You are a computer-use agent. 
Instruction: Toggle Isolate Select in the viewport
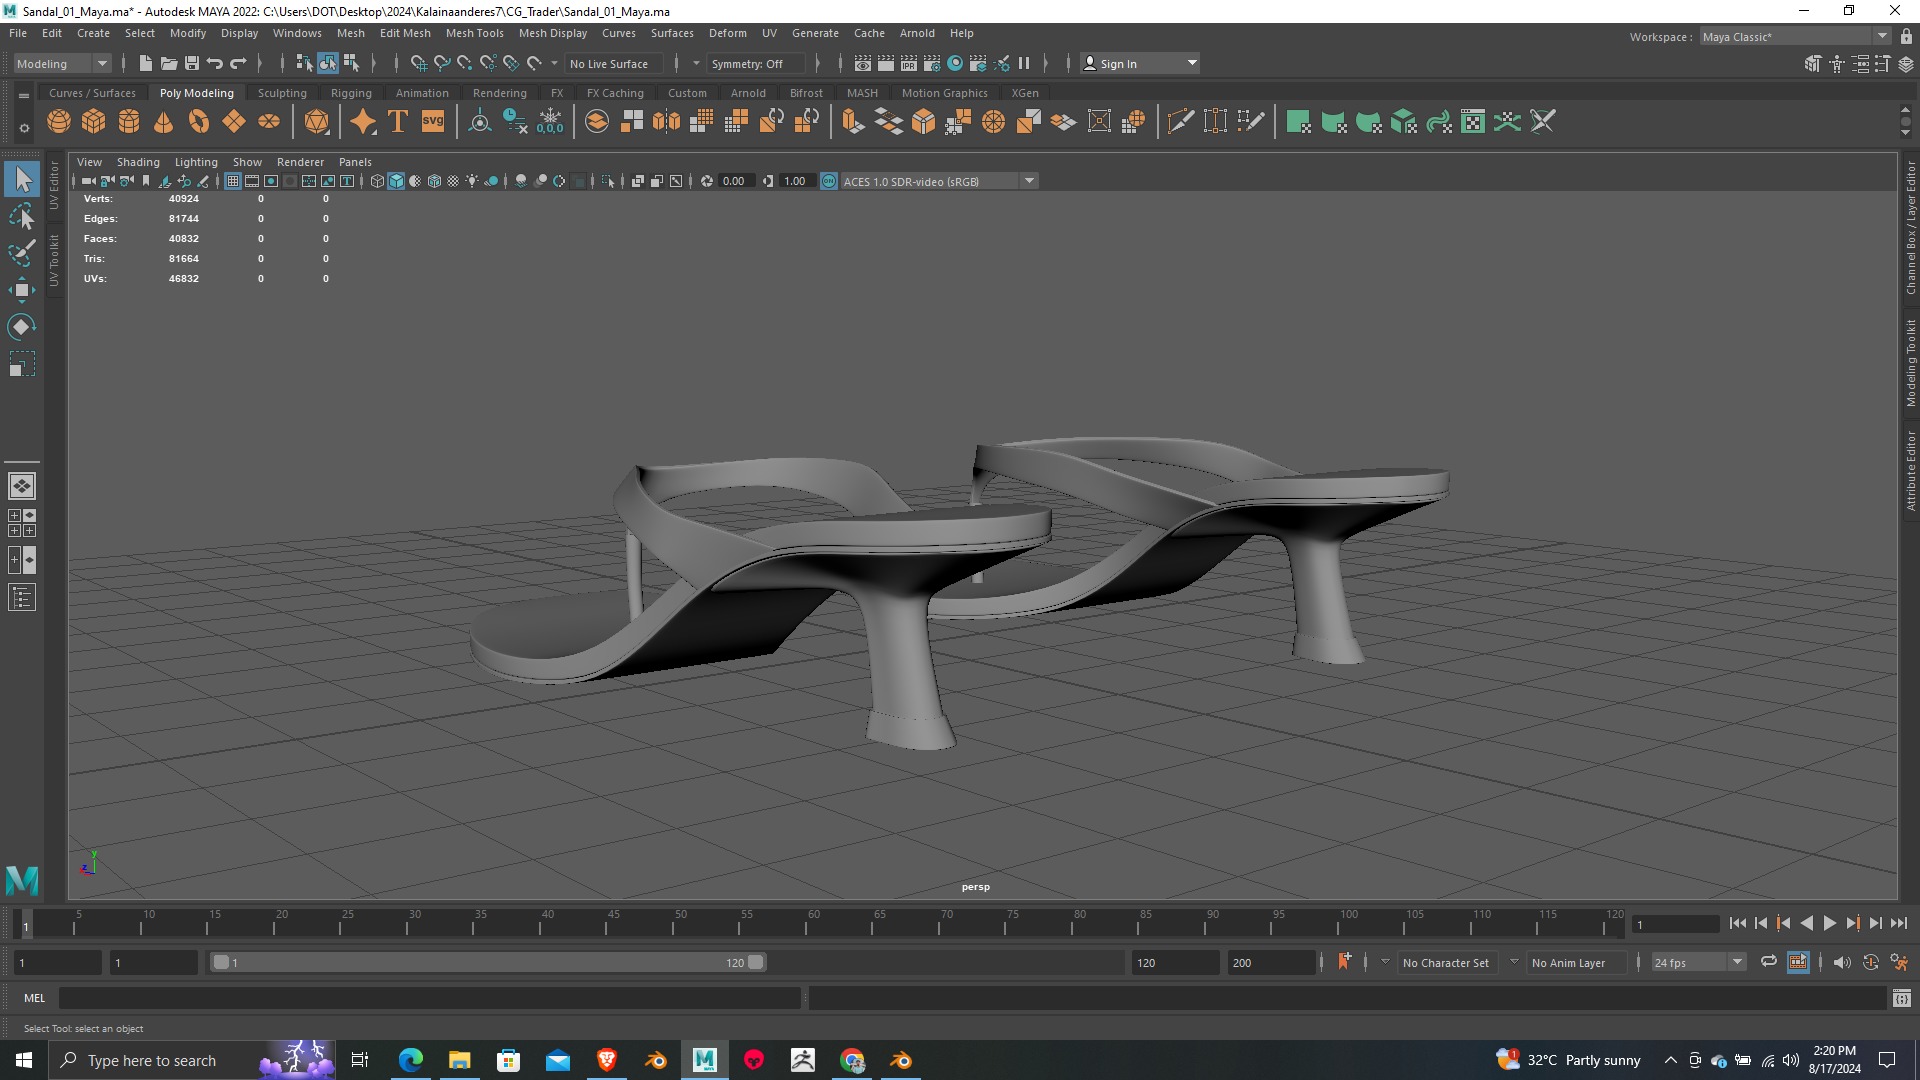coord(608,181)
